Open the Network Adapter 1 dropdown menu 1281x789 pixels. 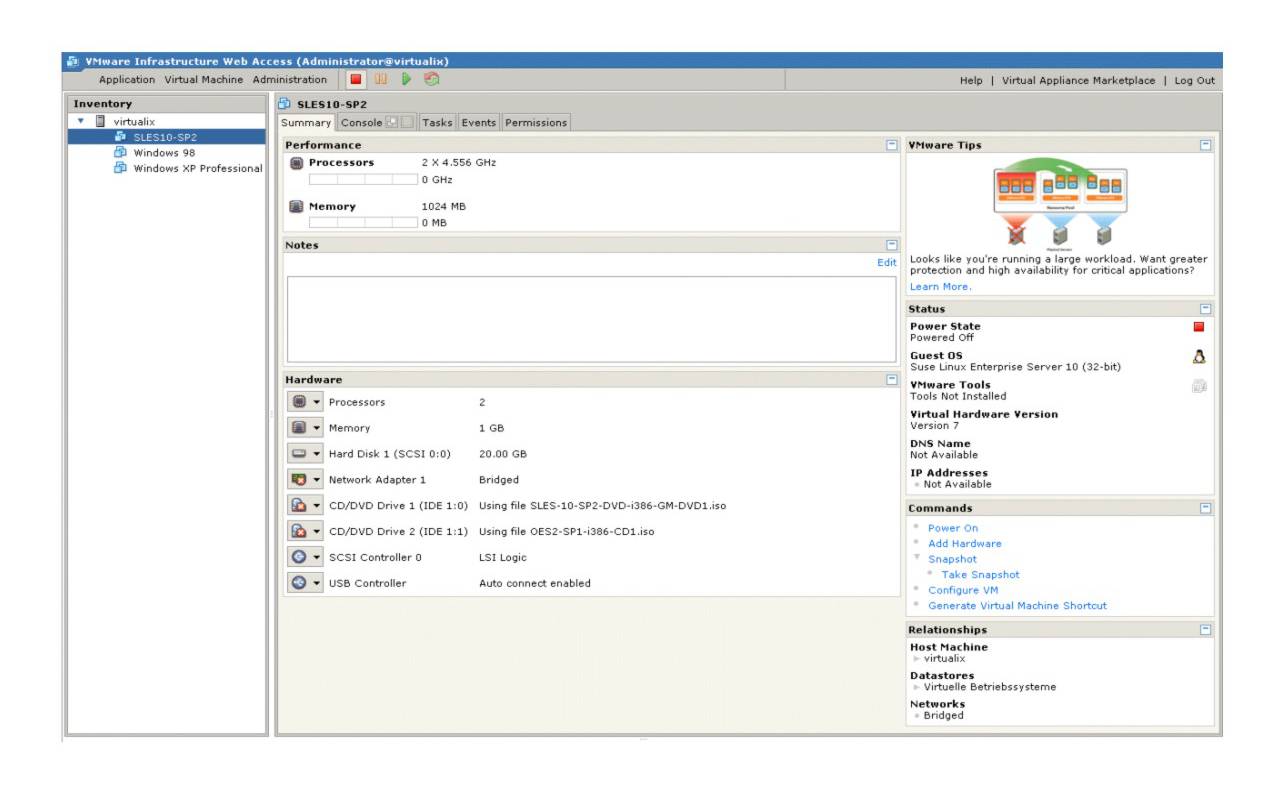click(317, 480)
